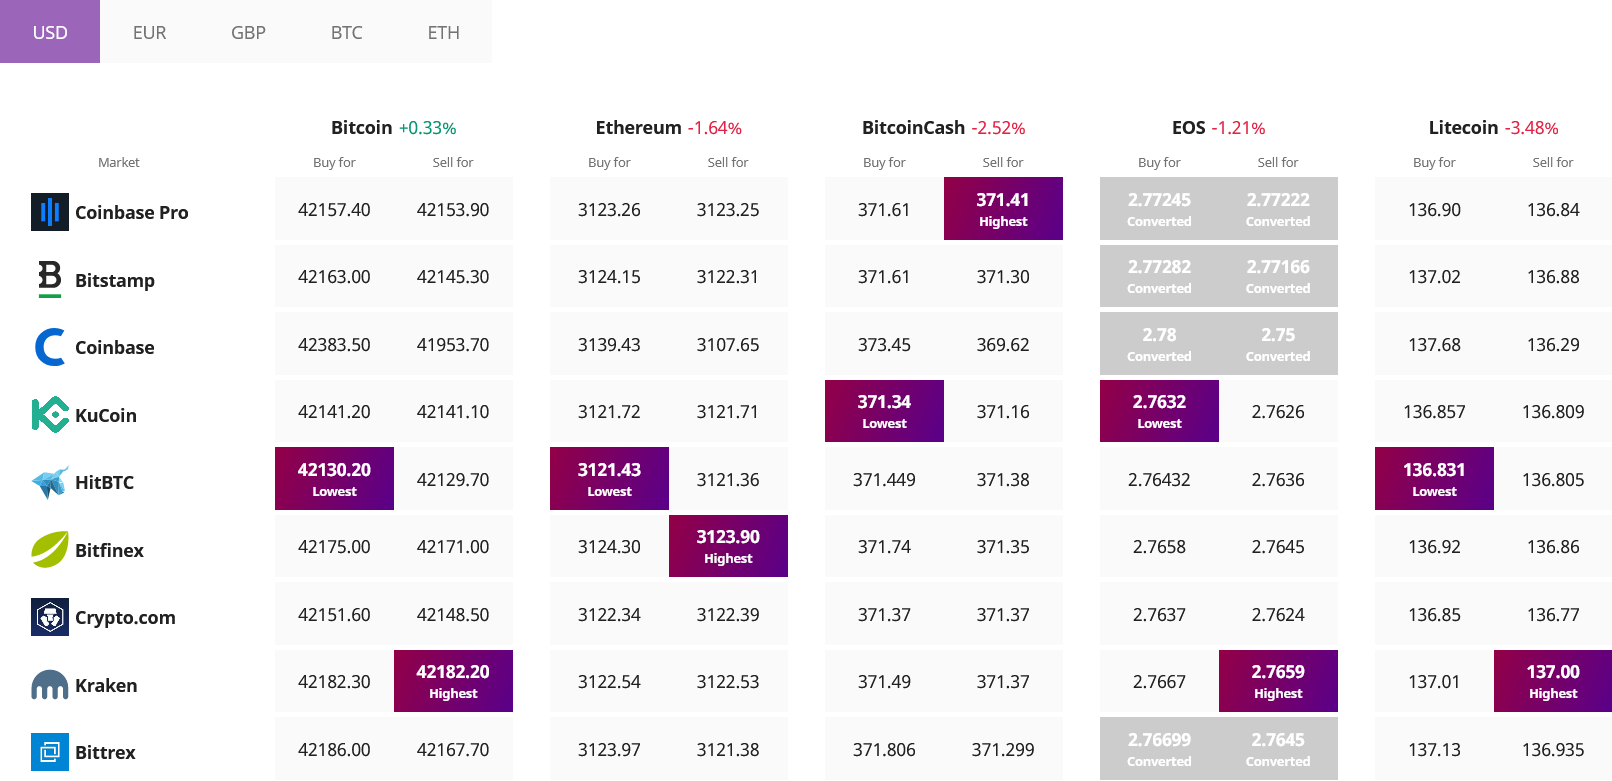
Task: Click Bittrex BitcoinCash sell price 371.299
Action: [x=1003, y=750]
